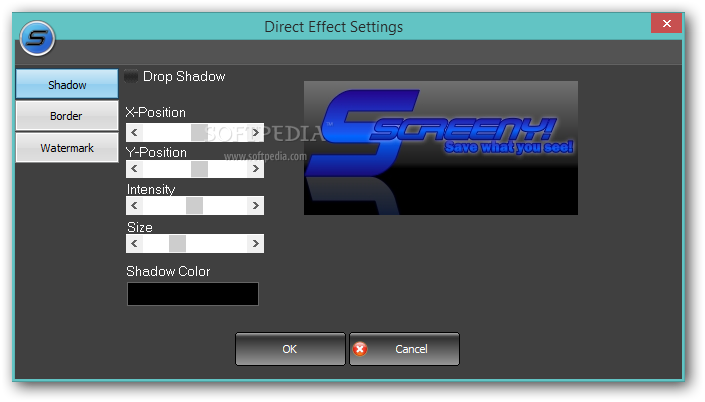Decrease Intensity with left arrow
This screenshot has width=705, height=402.
click(x=134, y=205)
